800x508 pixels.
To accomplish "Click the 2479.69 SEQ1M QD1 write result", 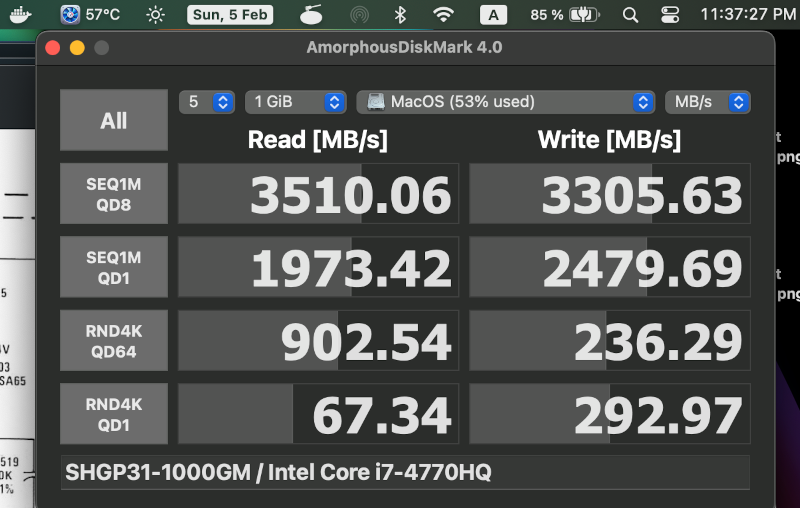I will [x=610, y=267].
